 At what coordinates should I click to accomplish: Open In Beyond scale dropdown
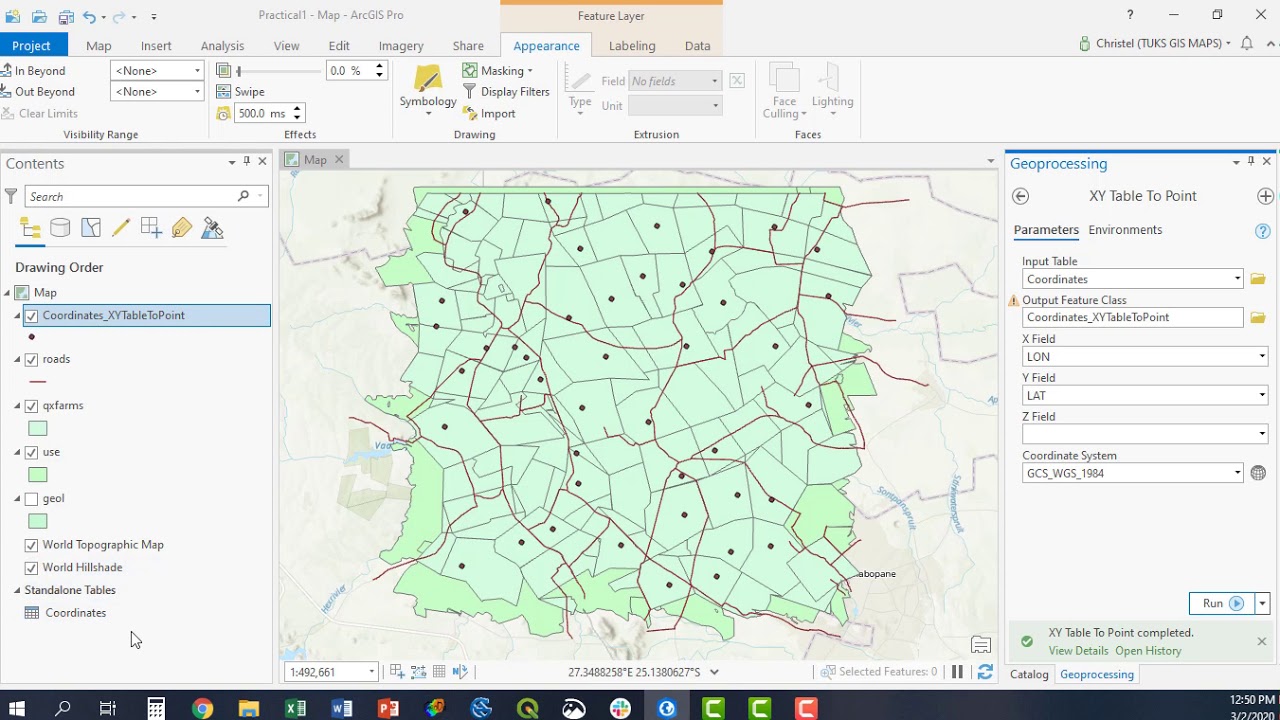click(x=197, y=70)
